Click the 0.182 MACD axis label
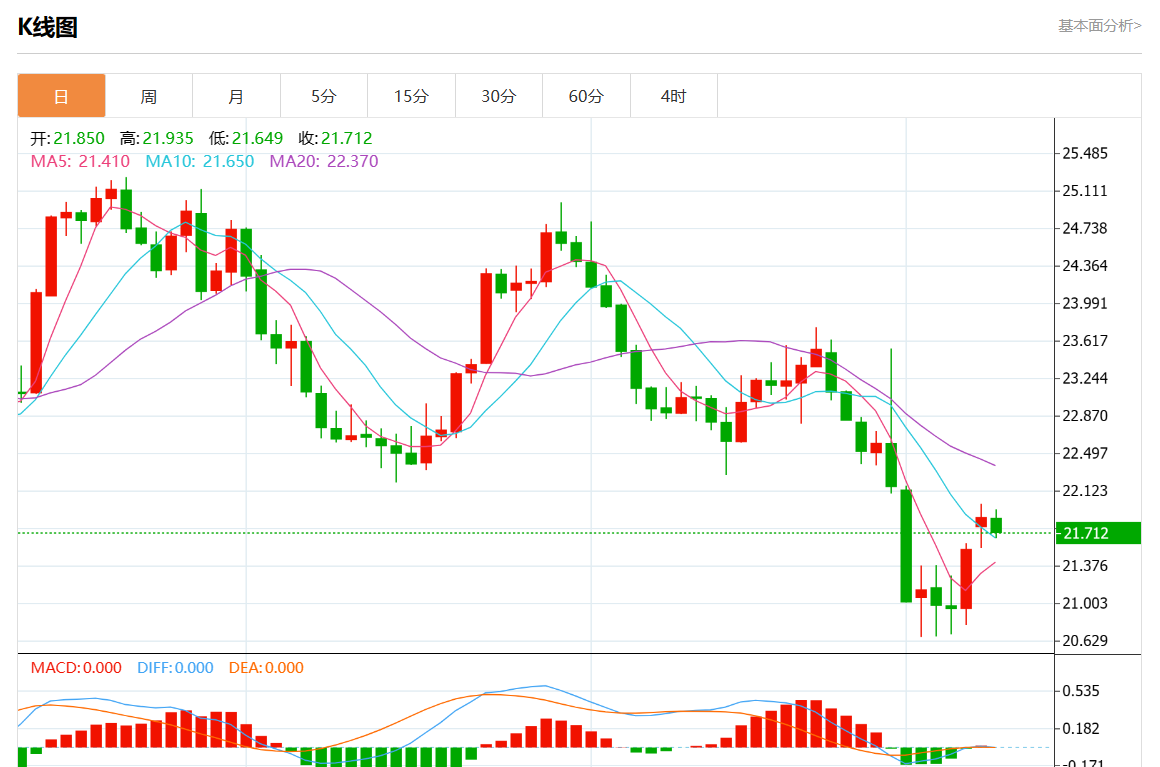The image size is (1160, 767). pyautogui.click(x=1081, y=729)
